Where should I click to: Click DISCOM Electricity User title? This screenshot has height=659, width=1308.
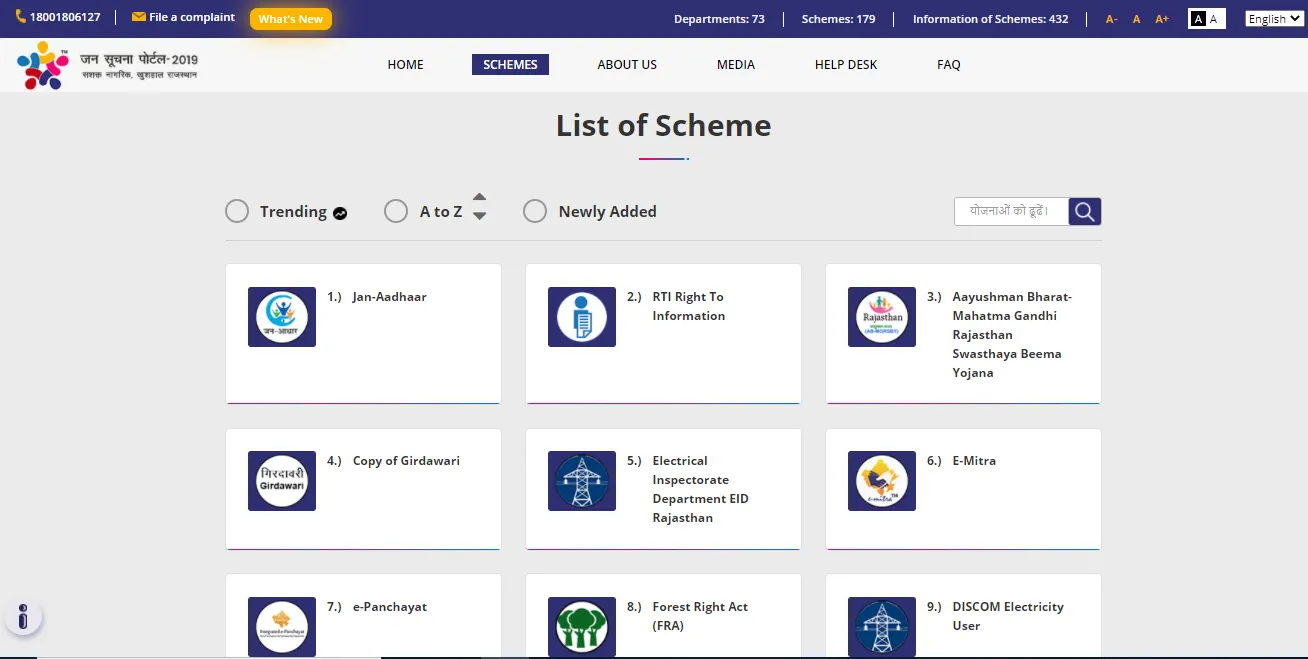(x=1008, y=616)
